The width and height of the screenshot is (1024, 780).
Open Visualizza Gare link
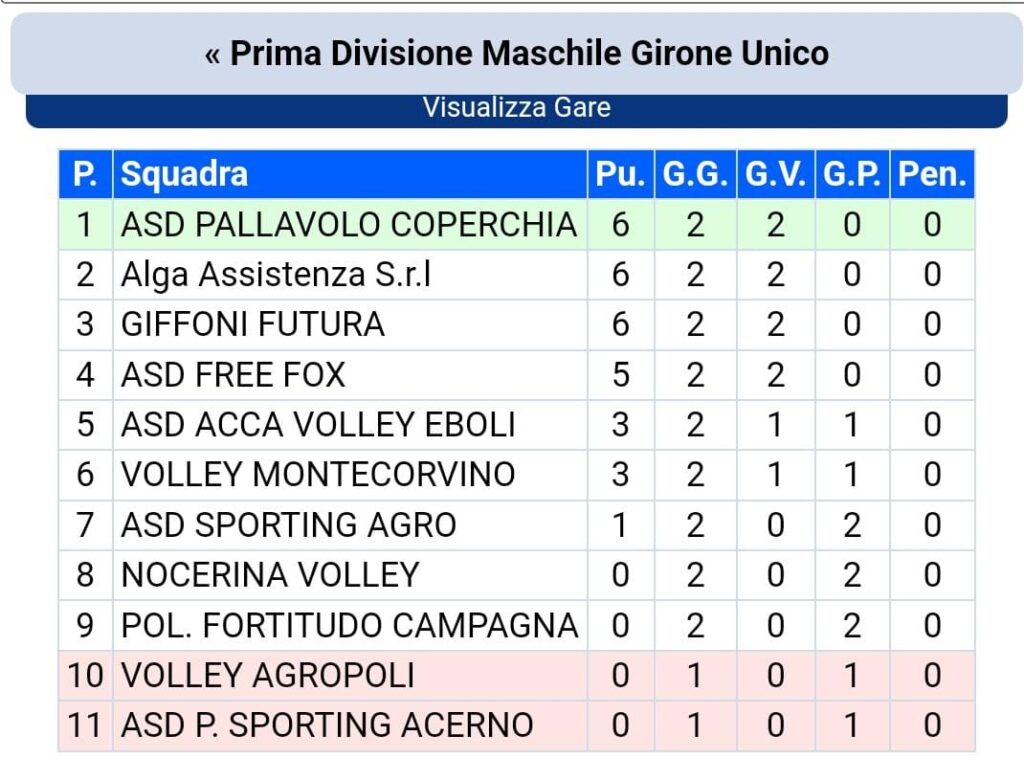tap(516, 108)
